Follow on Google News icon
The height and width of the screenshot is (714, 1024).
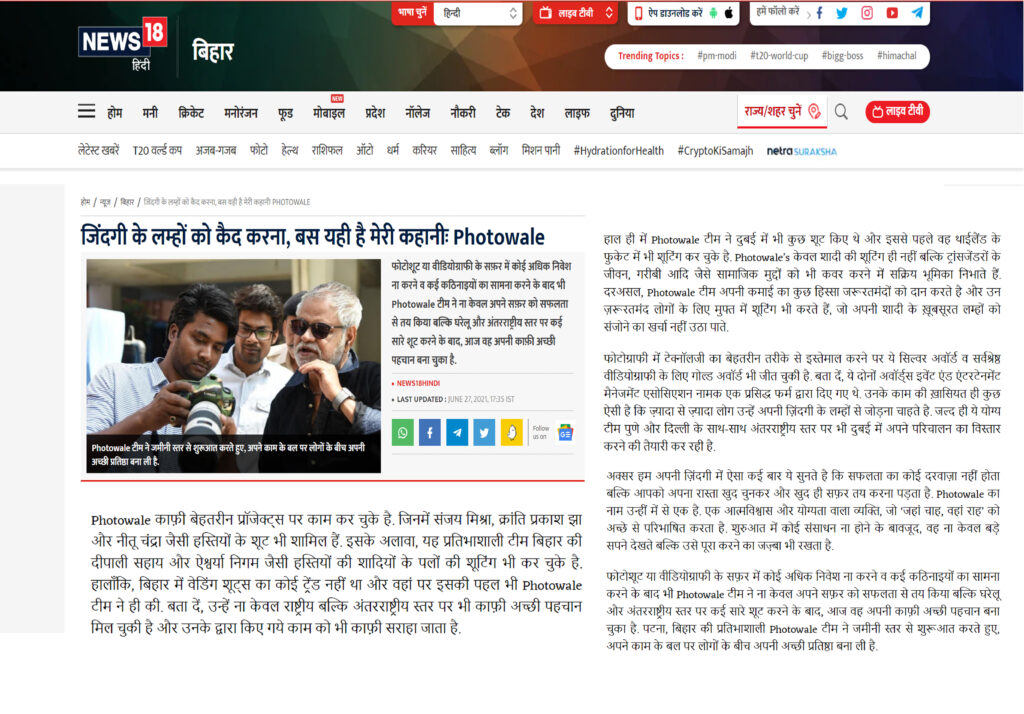pyautogui.click(x=565, y=432)
